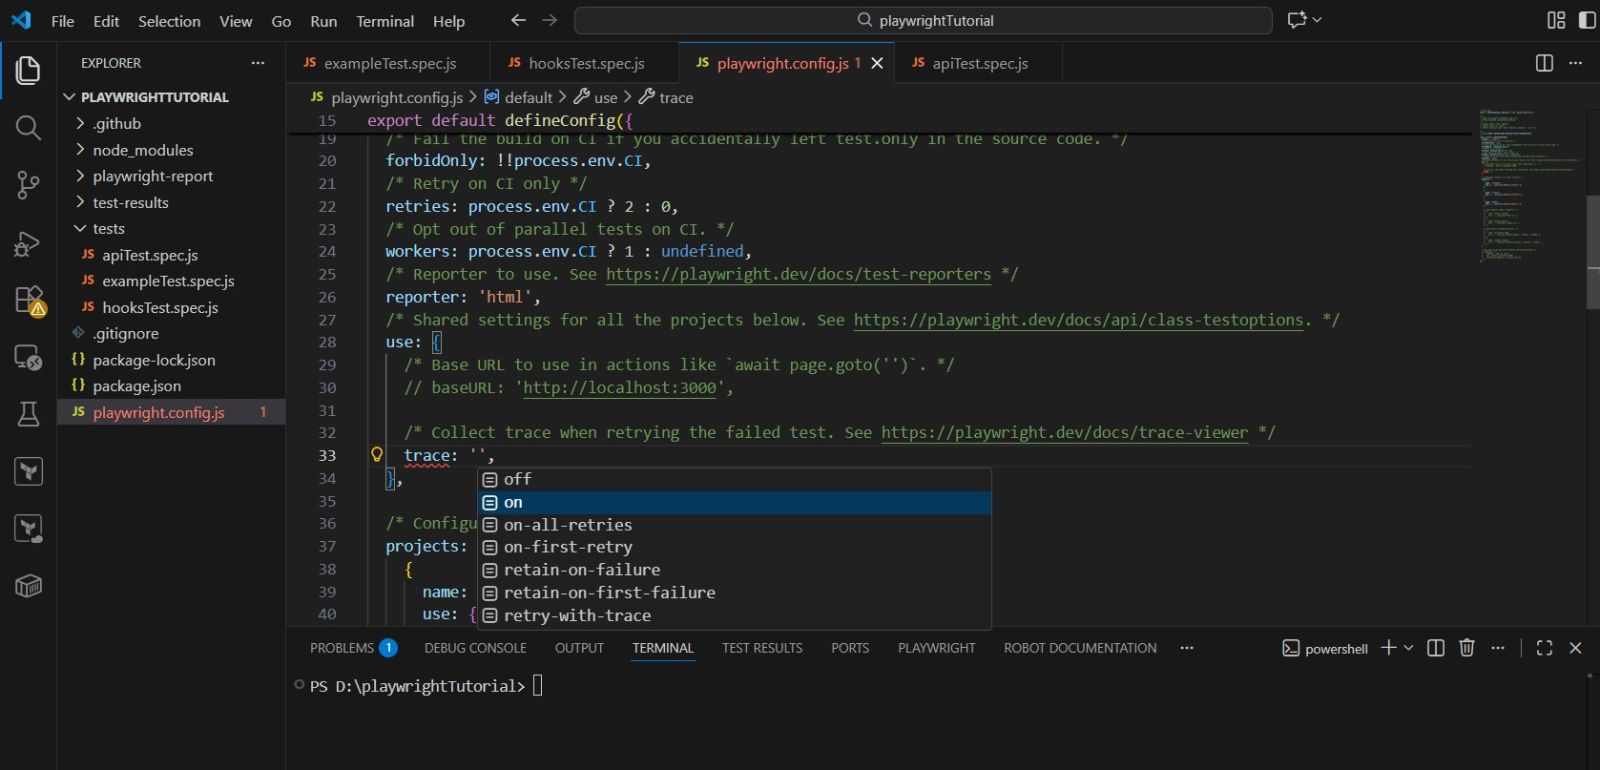
Task: Select 'retain-on-failure' from the suggestions
Action: click(x=581, y=570)
